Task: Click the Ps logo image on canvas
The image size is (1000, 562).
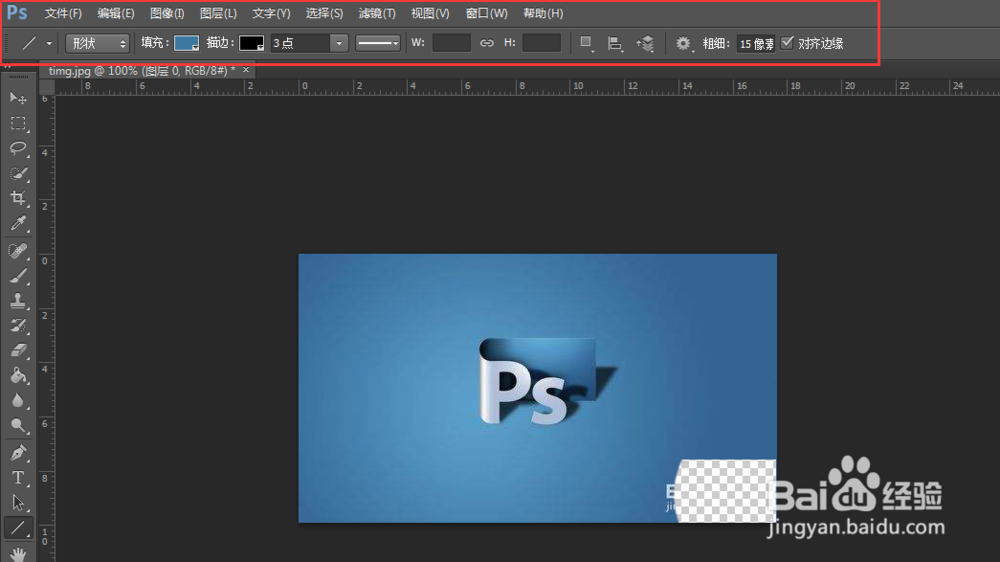Action: [x=547, y=381]
